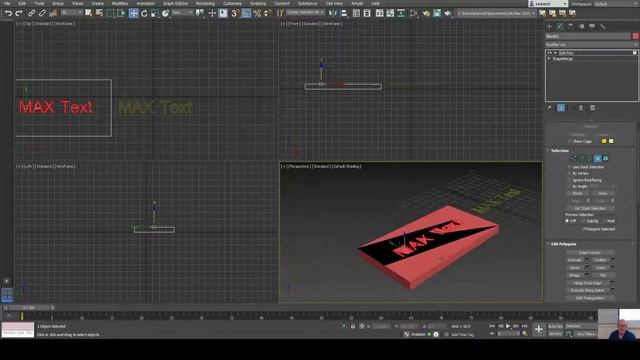Open the Animation menu

click(x=145, y=3)
